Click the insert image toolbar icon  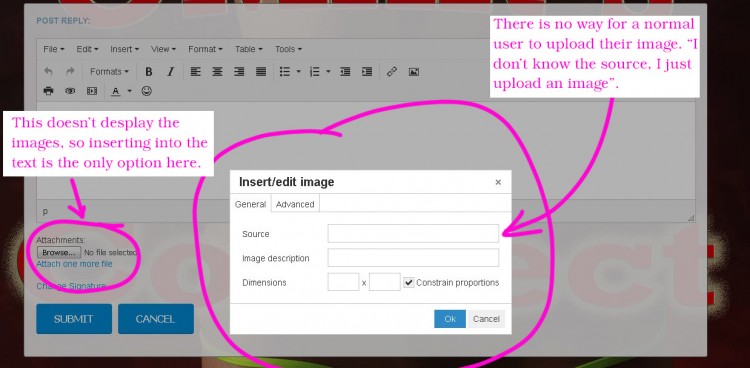414,72
